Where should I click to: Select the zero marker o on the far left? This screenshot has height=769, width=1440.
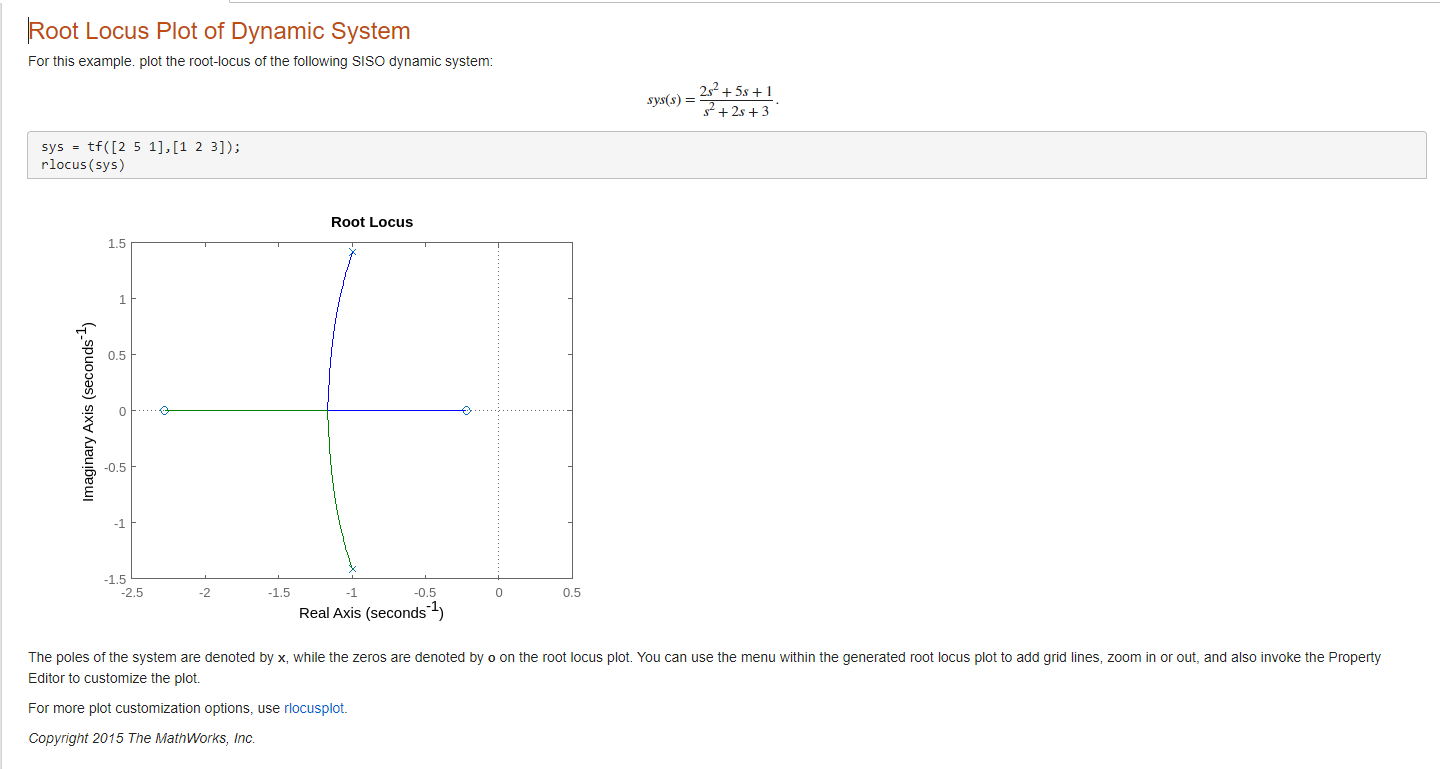pos(165,410)
